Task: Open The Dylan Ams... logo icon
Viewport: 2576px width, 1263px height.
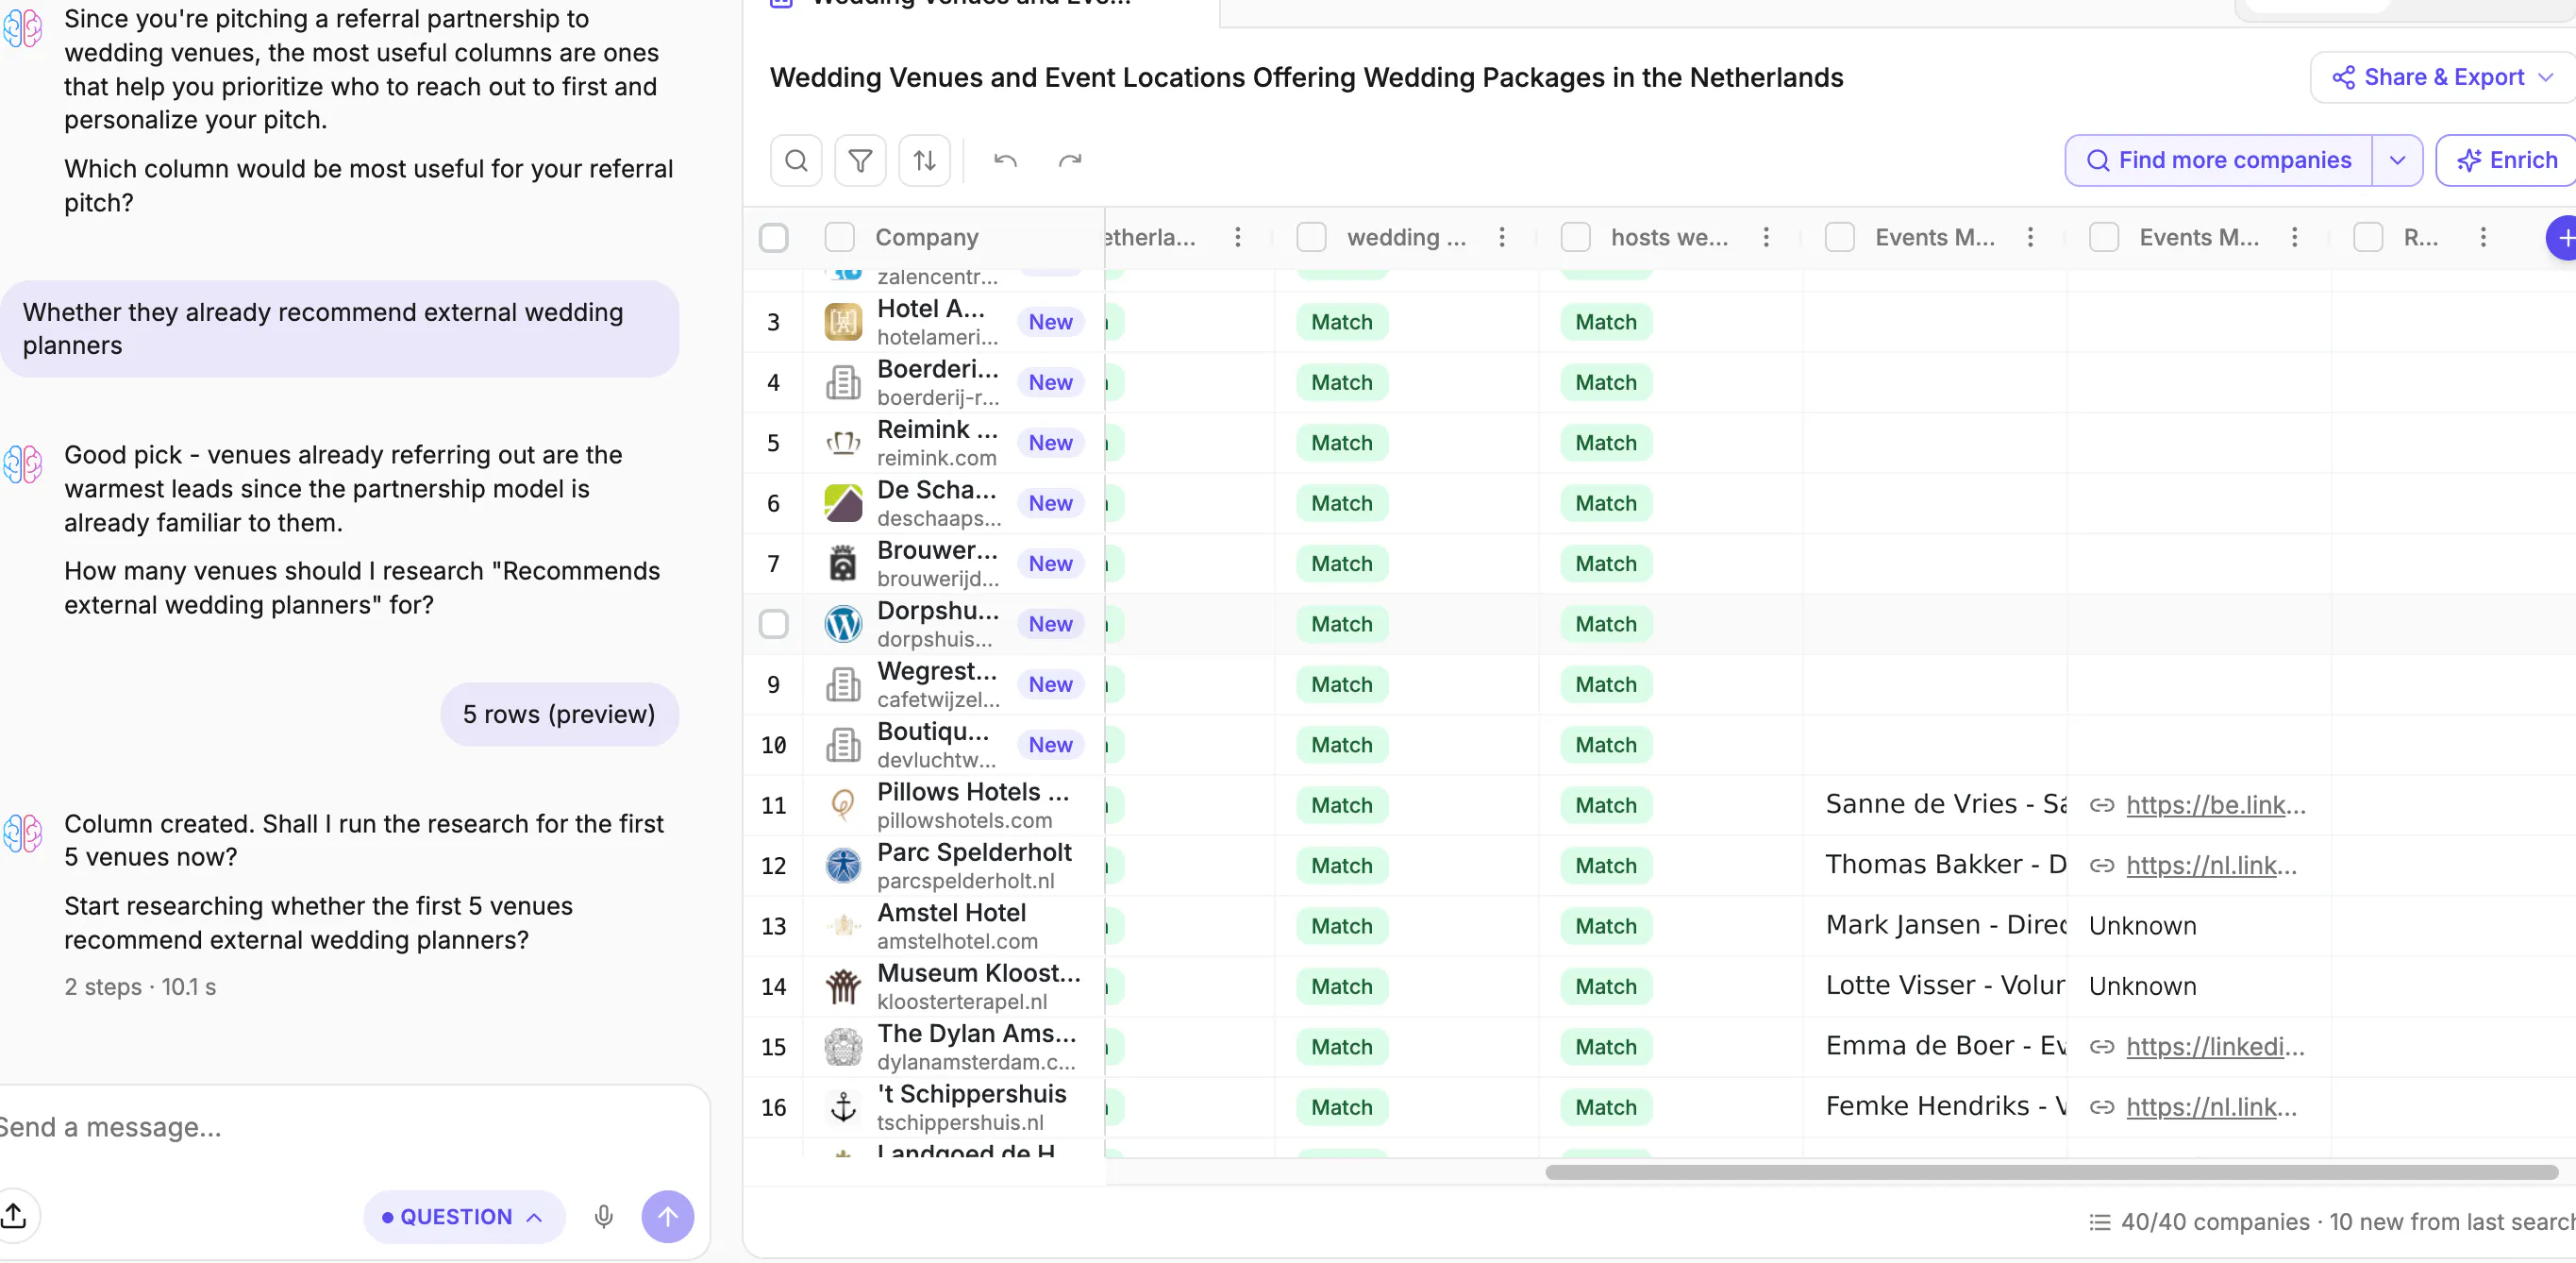Action: pos(843,1047)
